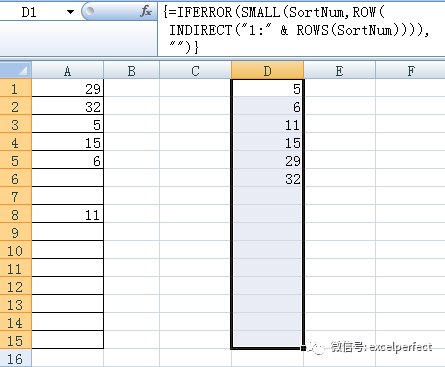Select column C header
This screenshot has height=367, width=445.
tap(195, 70)
